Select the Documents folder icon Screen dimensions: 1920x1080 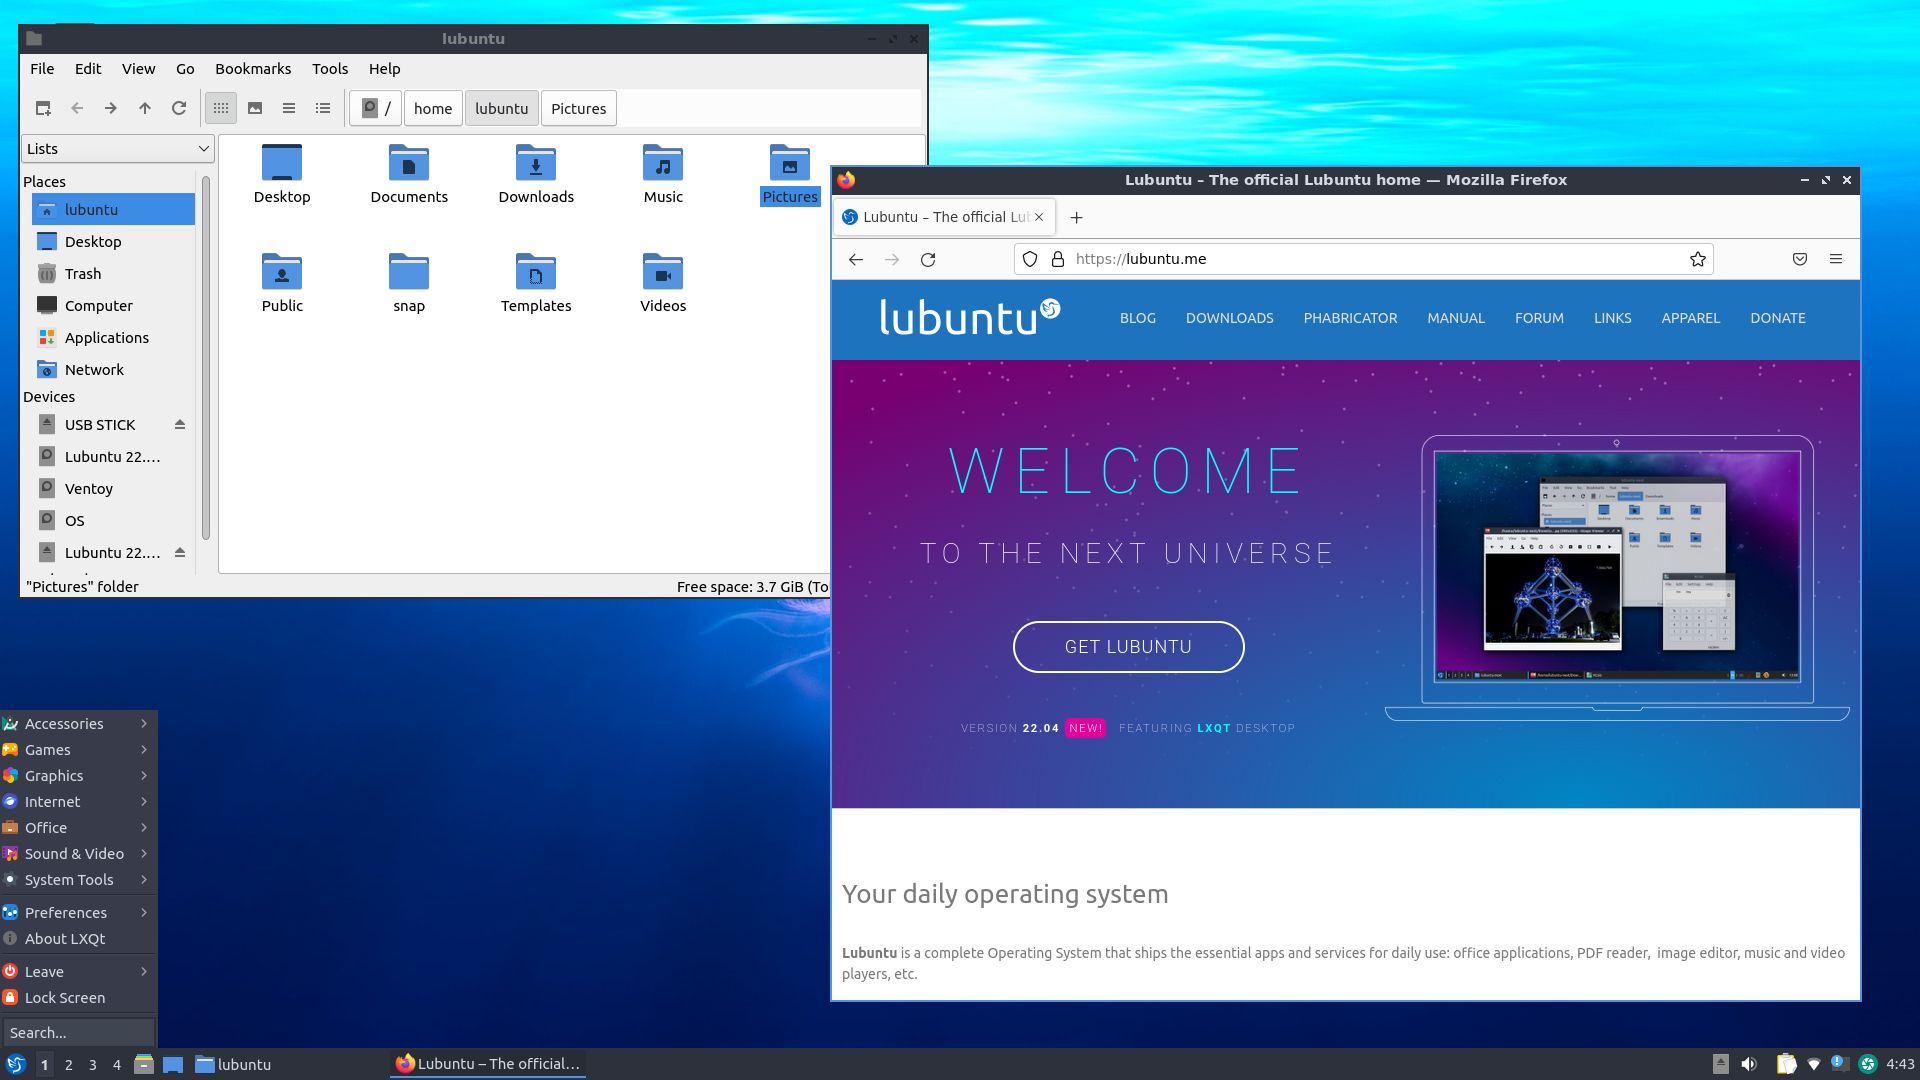(409, 174)
